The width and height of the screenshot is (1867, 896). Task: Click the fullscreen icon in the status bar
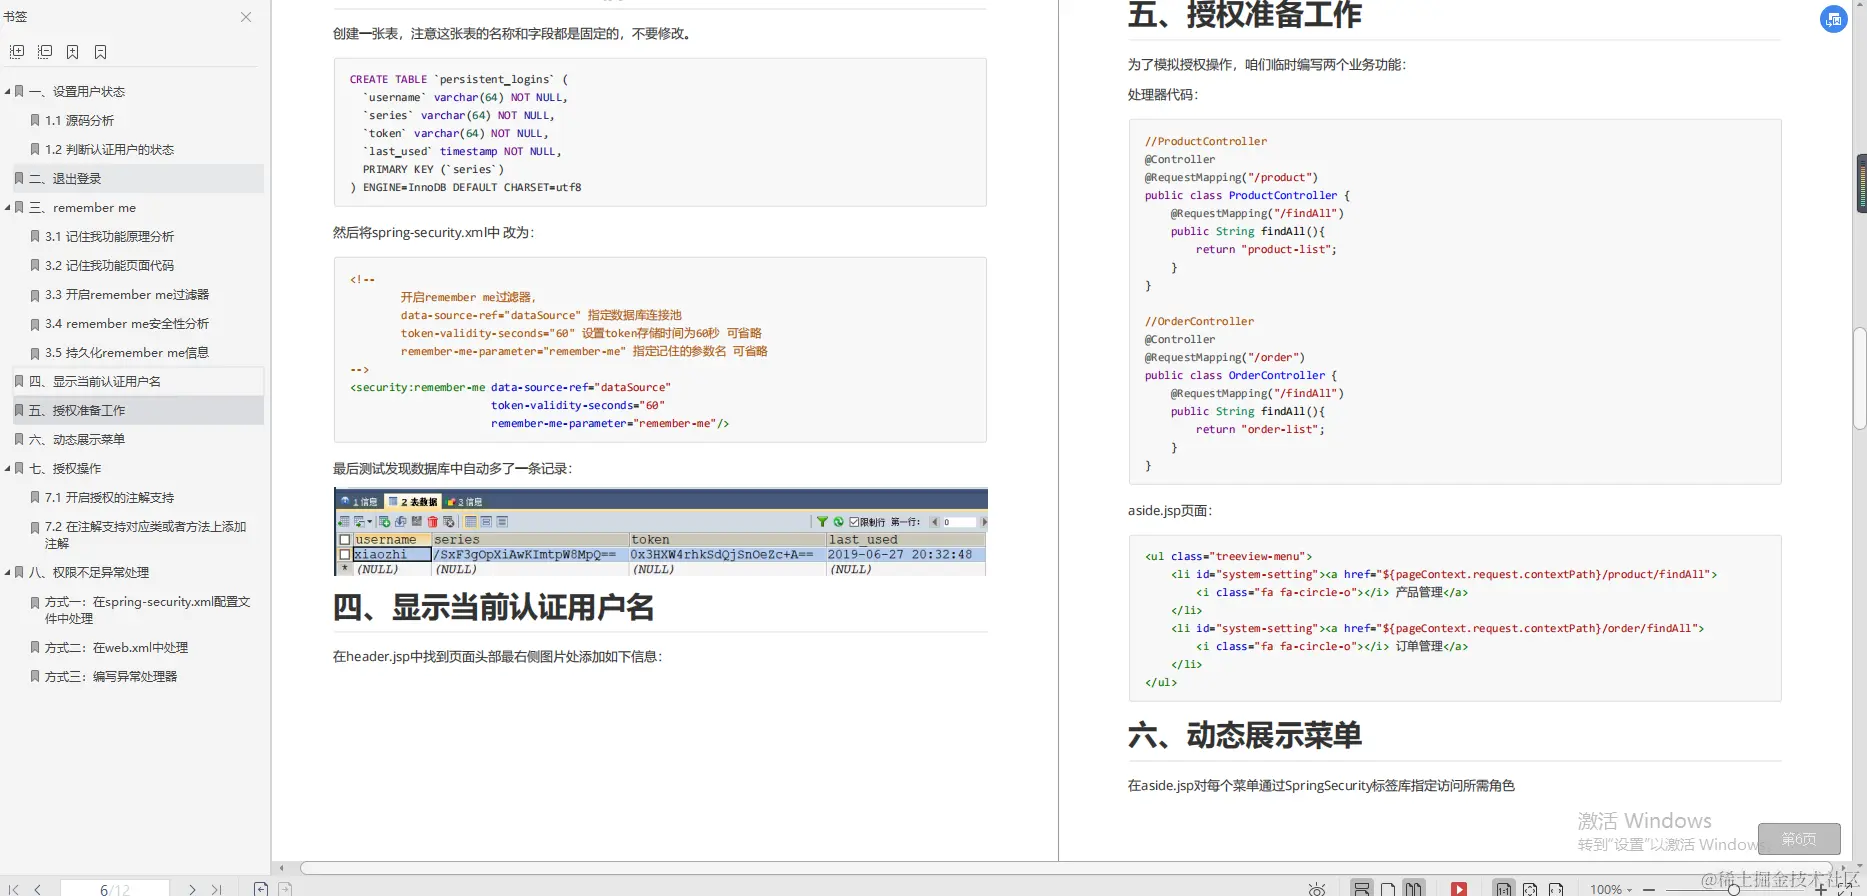click(x=1846, y=889)
